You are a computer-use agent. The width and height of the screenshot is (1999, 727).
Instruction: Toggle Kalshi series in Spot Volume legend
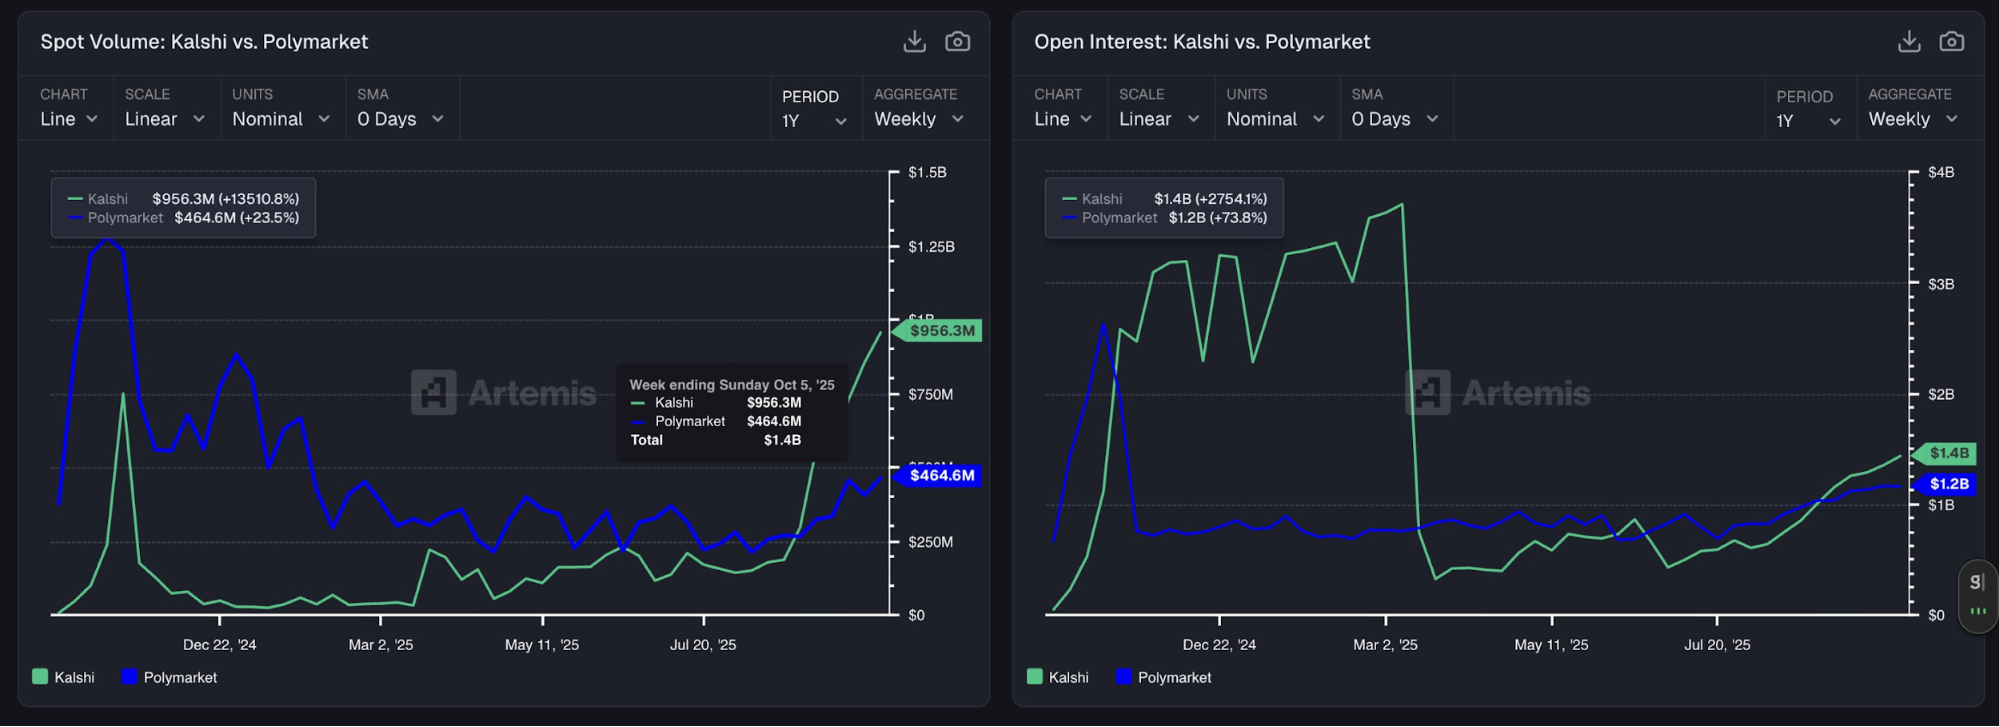point(64,677)
